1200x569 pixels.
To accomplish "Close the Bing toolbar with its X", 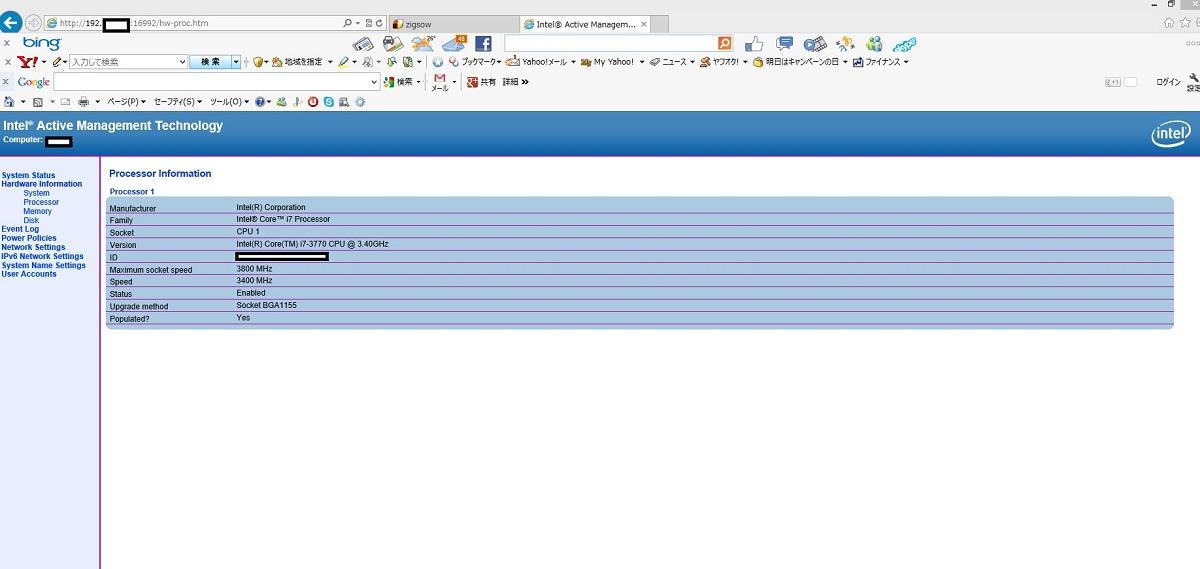I will click(x=7, y=43).
